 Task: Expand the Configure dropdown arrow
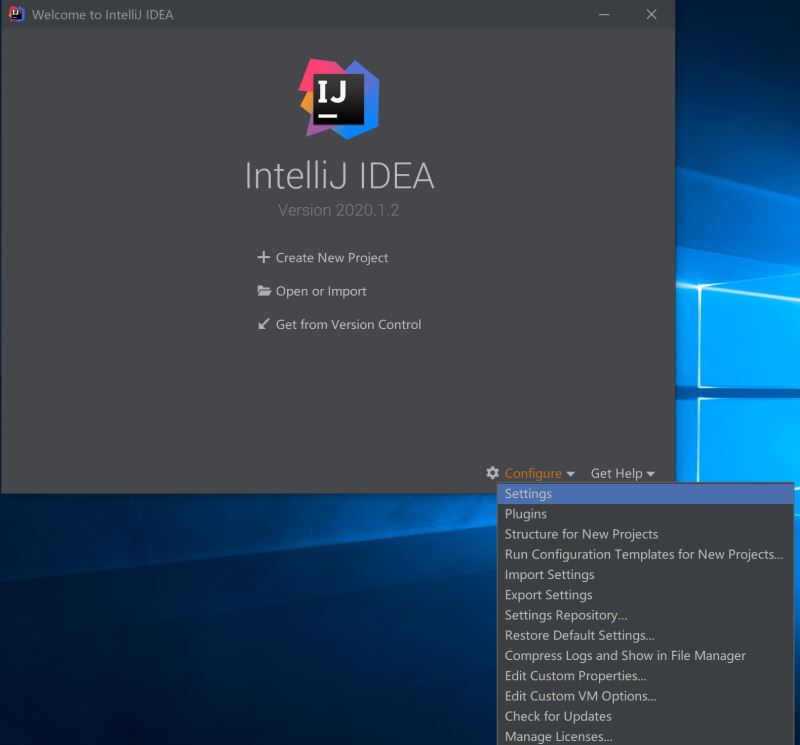[570, 474]
